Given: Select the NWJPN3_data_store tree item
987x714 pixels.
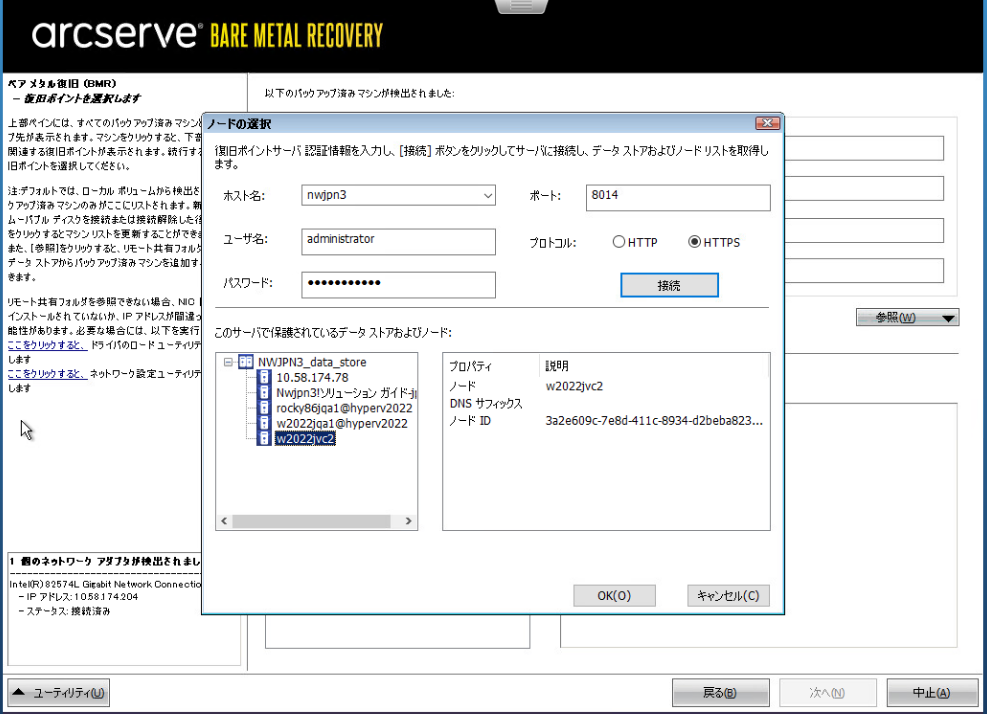Looking at the screenshot, I should coord(312,362).
